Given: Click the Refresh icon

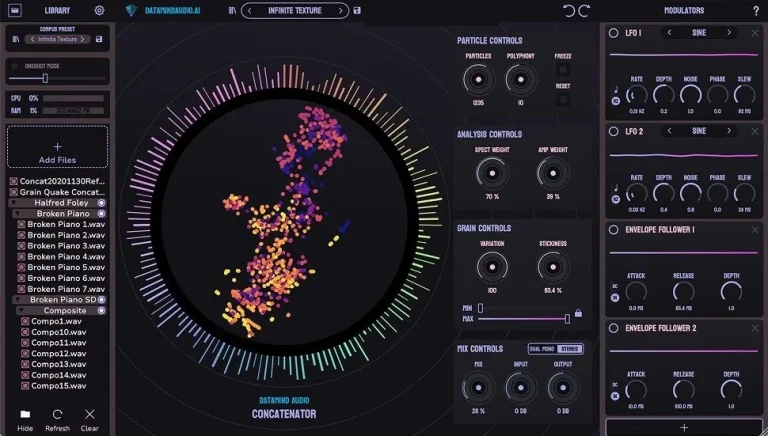Looking at the screenshot, I should (x=57, y=414).
